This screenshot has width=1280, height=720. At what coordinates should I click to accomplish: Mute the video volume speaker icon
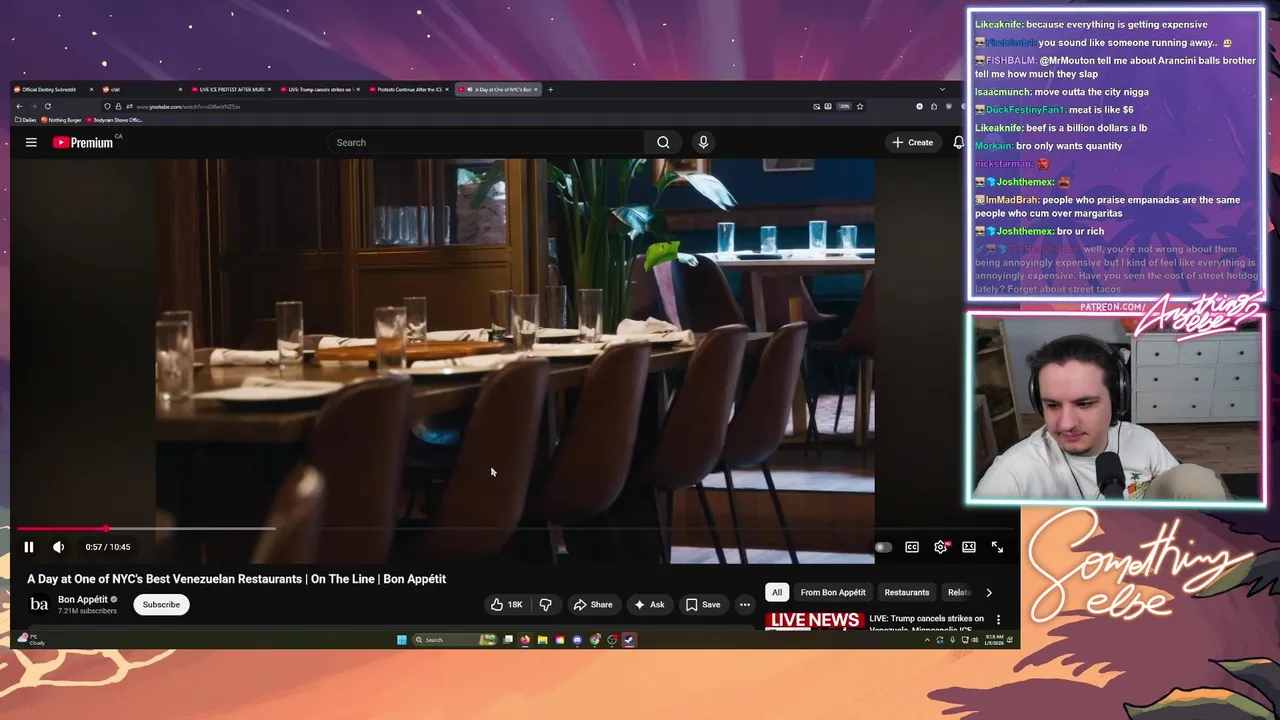[58, 547]
